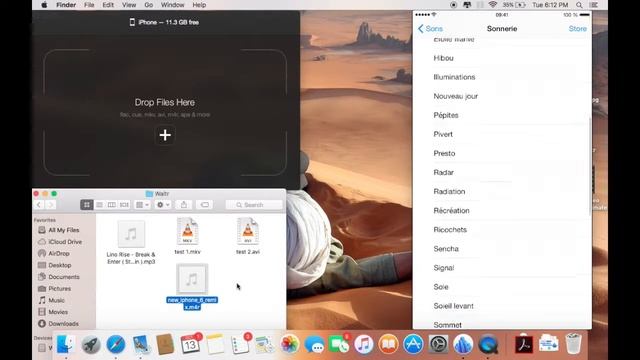Select the new_iphone_6_remix.m4r file

[192, 287]
